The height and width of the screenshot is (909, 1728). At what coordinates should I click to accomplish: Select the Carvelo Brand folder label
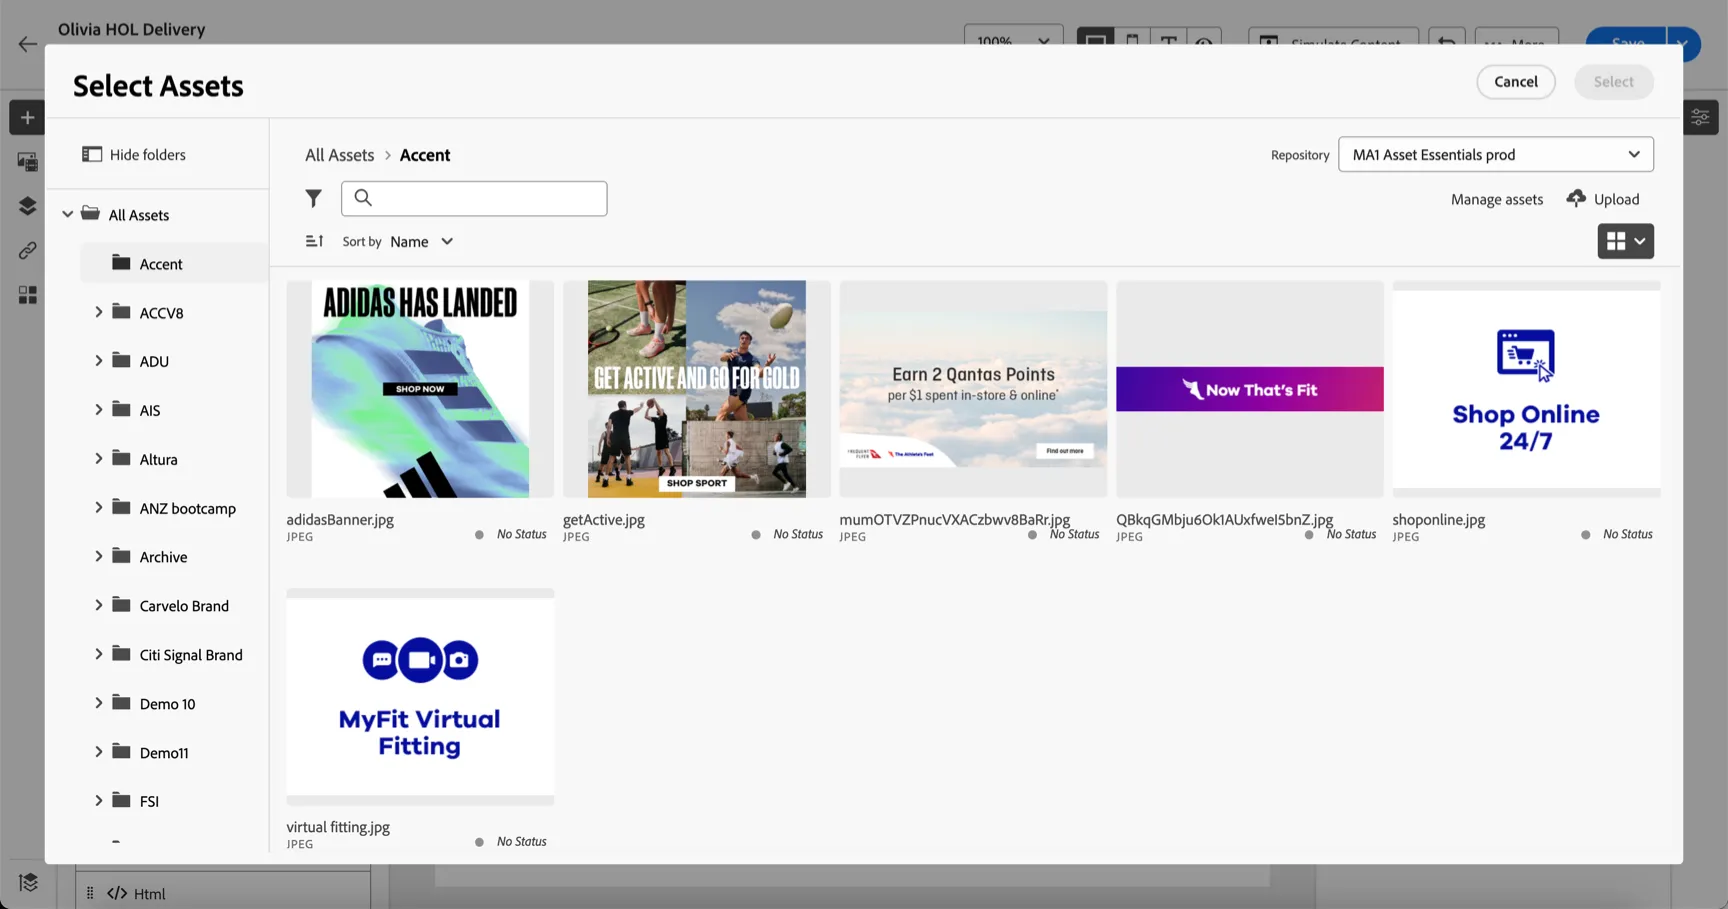[184, 606]
